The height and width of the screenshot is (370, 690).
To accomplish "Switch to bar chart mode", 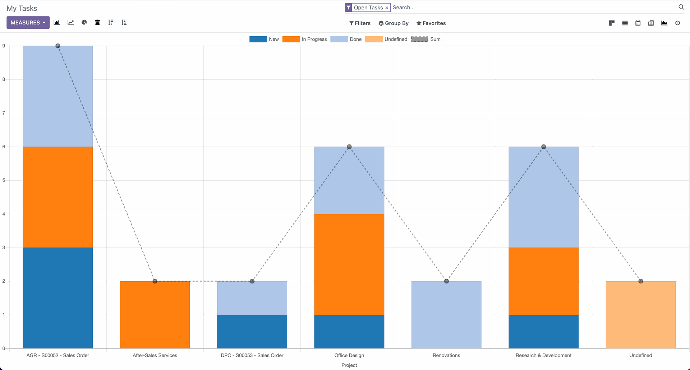I will click(x=57, y=23).
